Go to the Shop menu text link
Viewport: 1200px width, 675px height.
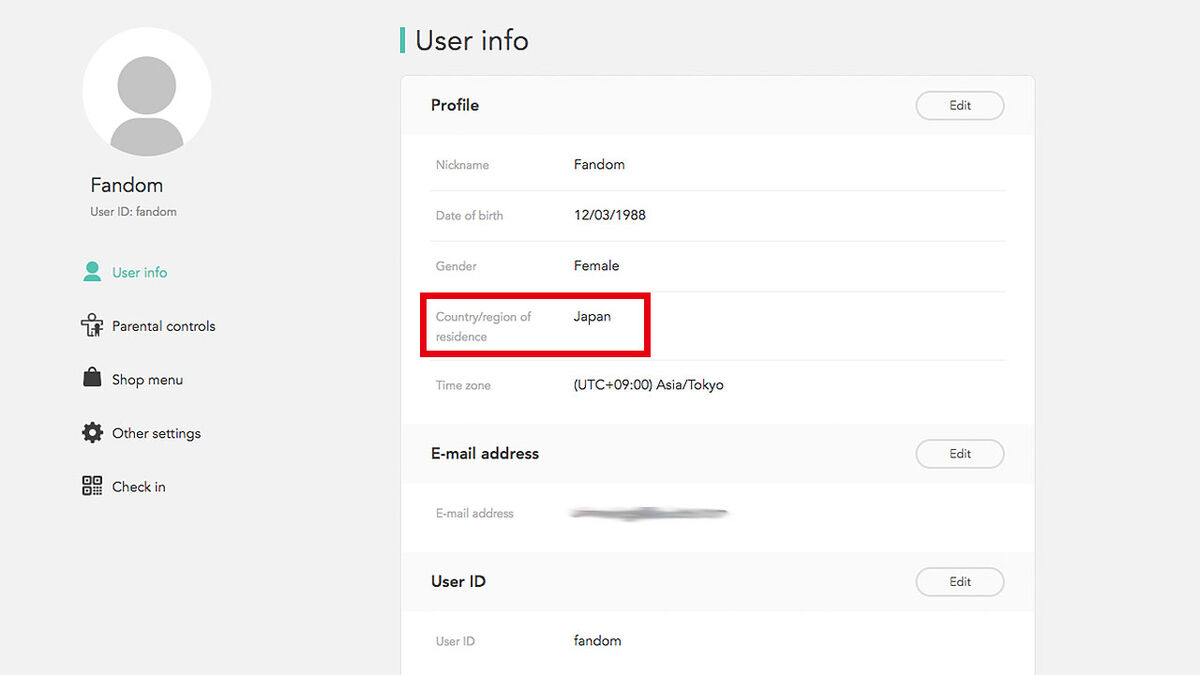147,380
